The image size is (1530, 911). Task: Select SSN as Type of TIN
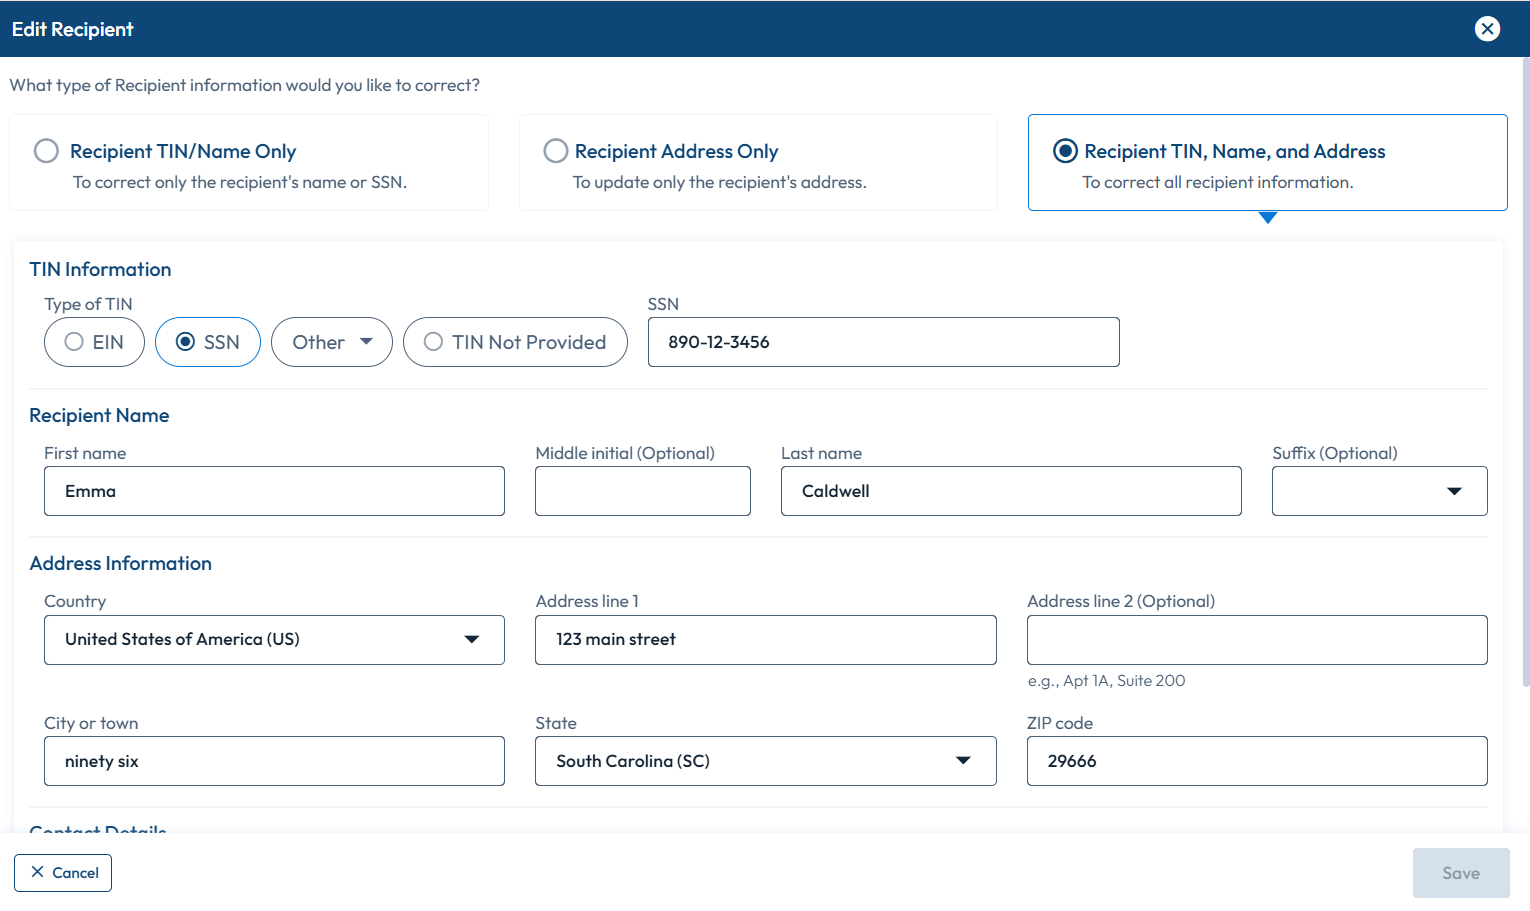tap(185, 342)
